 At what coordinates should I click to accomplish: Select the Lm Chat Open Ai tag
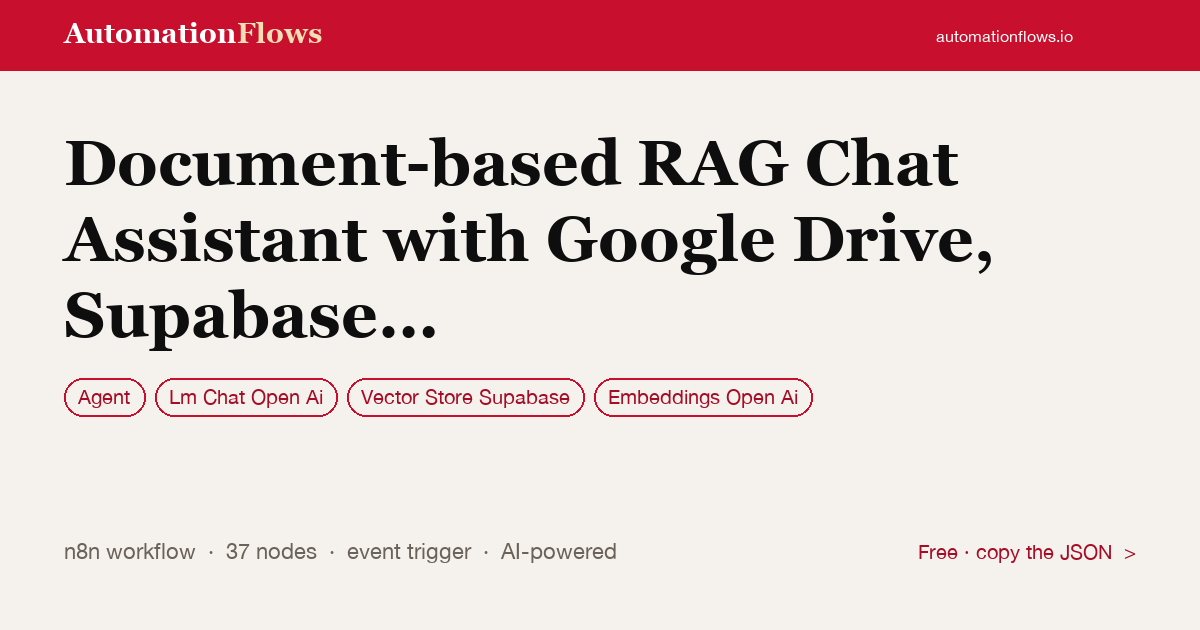pyautogui.click(x=246, y=397)
